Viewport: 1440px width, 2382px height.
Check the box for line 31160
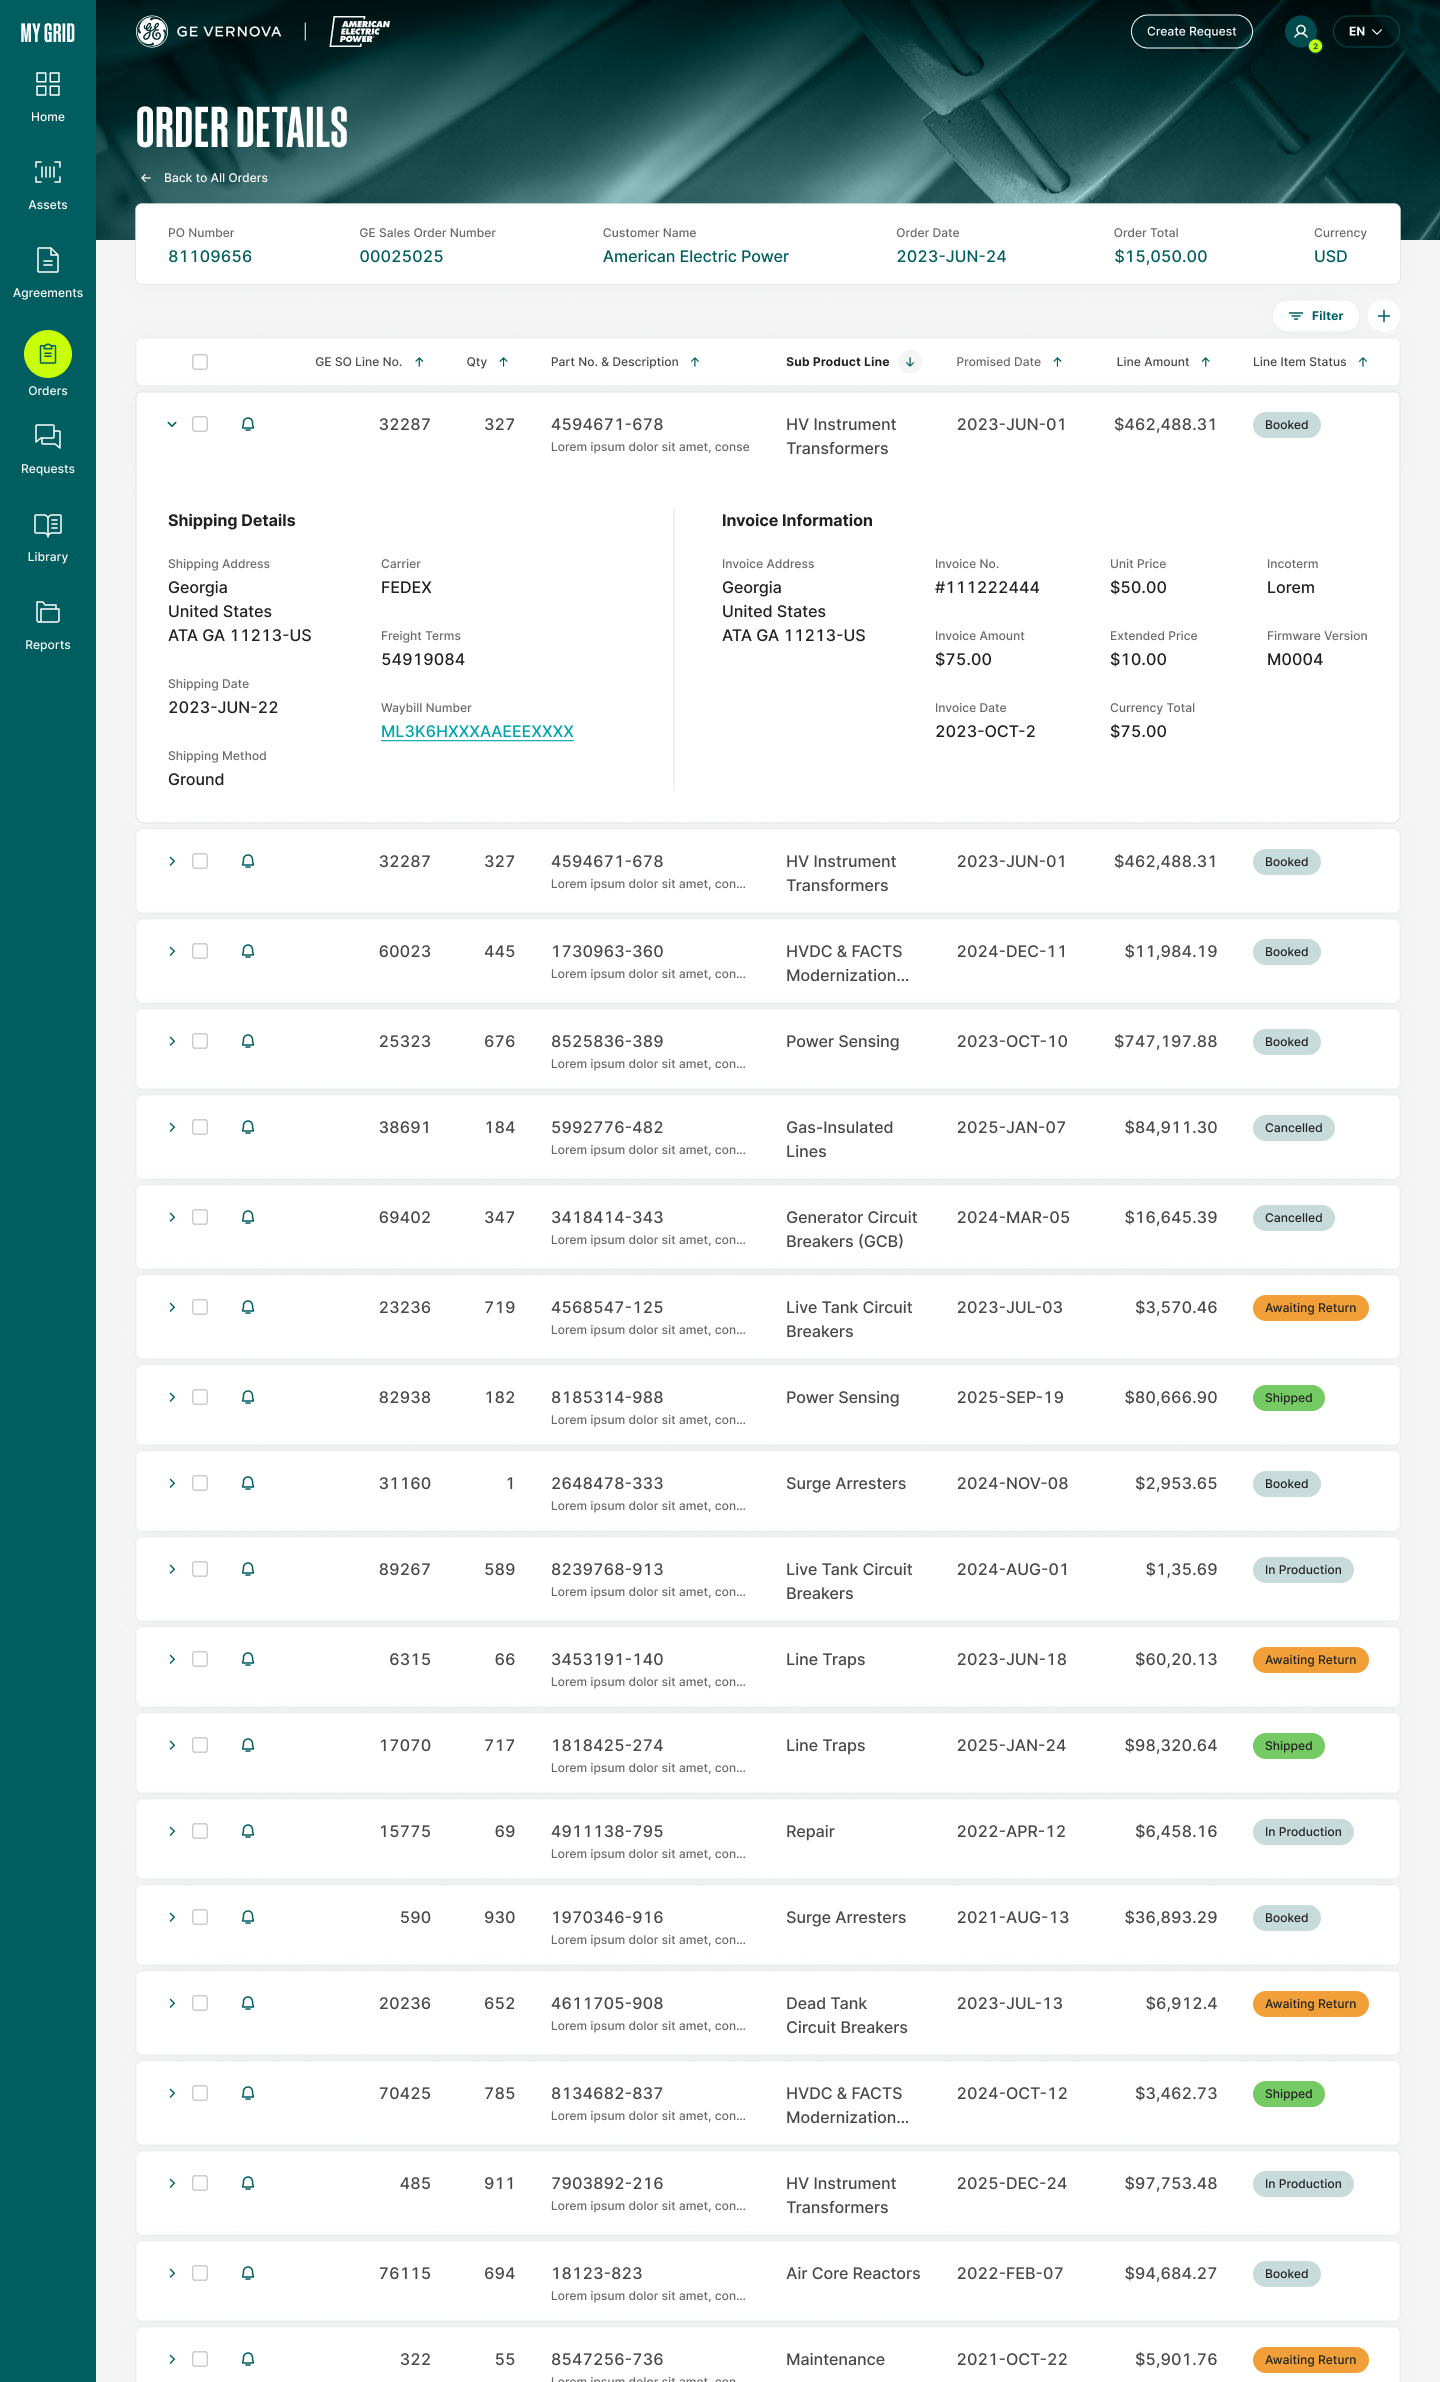[200, 1483]
